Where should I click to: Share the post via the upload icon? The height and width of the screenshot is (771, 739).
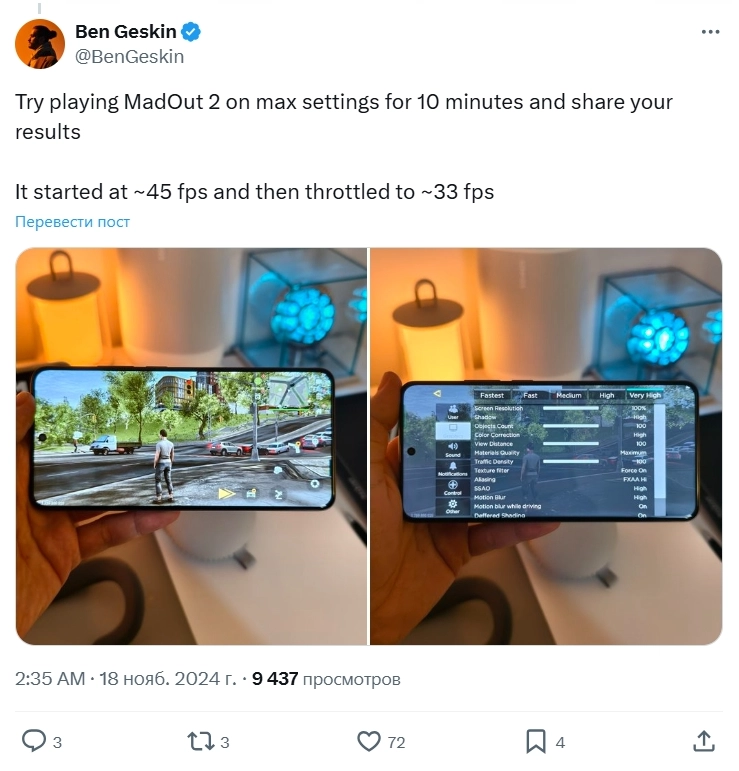tap(704, 741)
